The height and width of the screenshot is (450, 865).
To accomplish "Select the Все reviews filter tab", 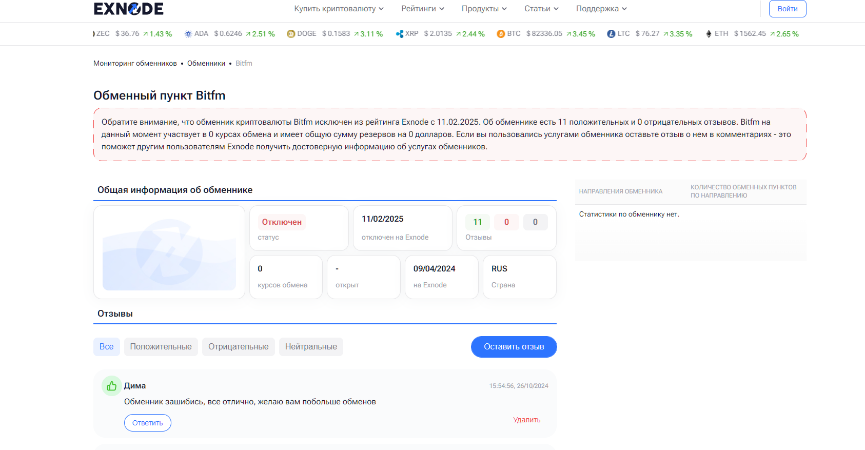I will coord(106,347).
